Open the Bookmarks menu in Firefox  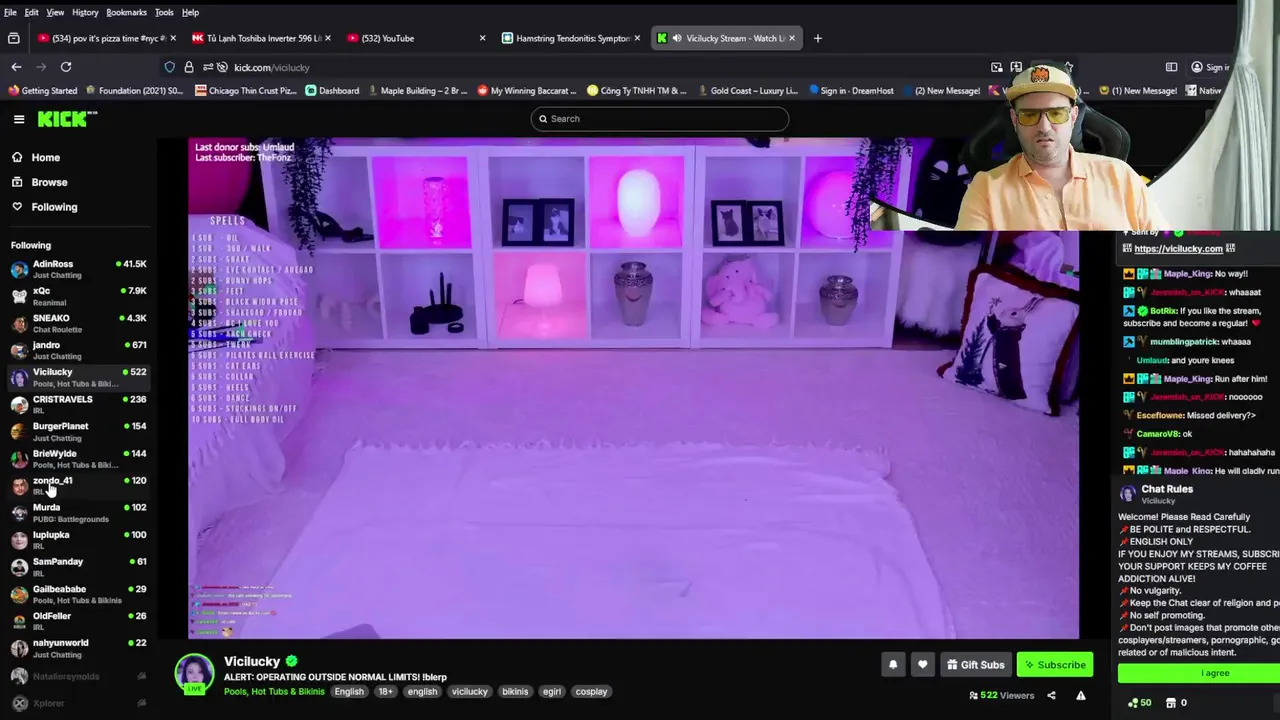click(x=126, y=12)
